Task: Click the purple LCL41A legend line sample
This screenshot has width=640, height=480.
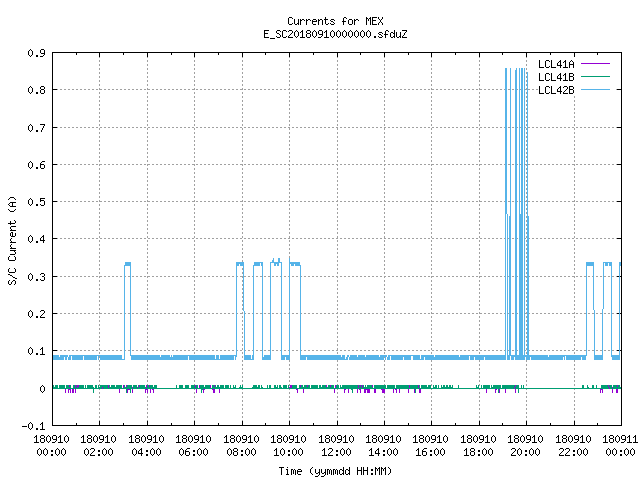Action: [595, 64]
